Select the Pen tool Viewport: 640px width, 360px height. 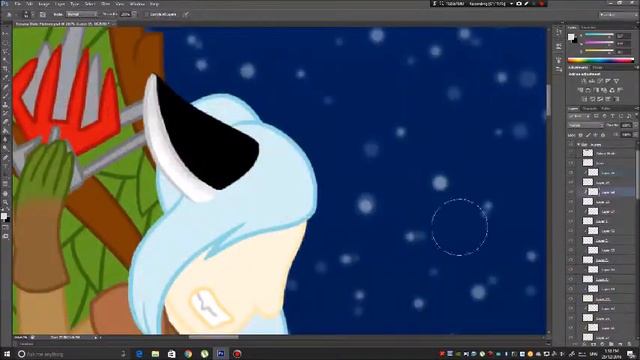(x=5, y=158)
